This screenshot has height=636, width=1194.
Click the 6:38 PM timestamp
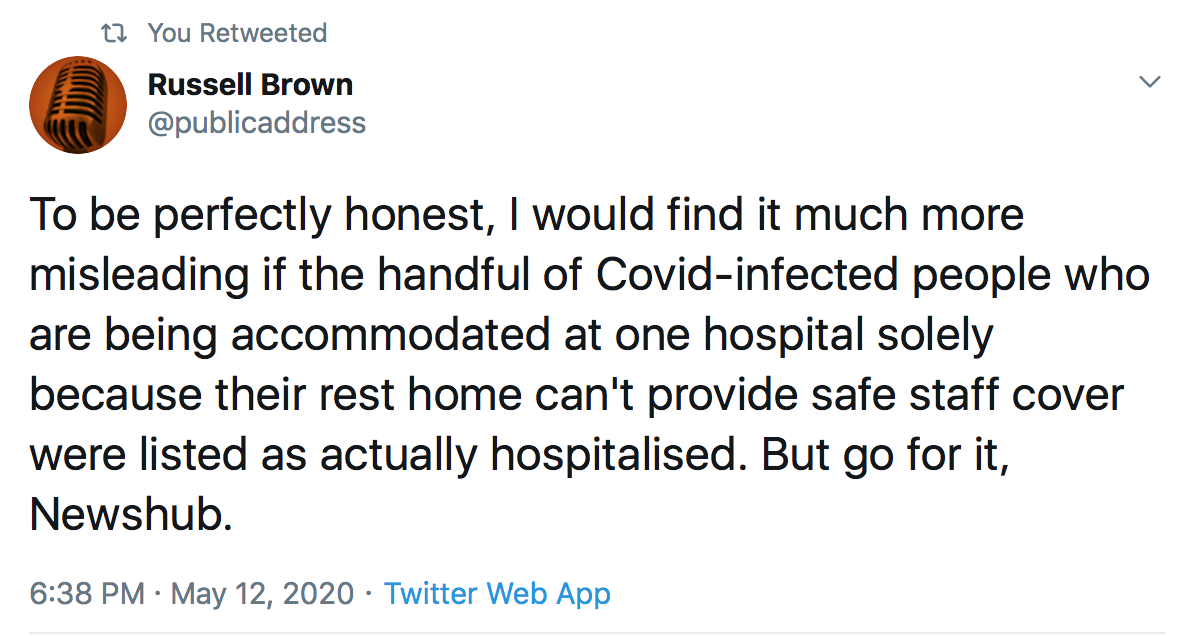click(x=87, y=593)
